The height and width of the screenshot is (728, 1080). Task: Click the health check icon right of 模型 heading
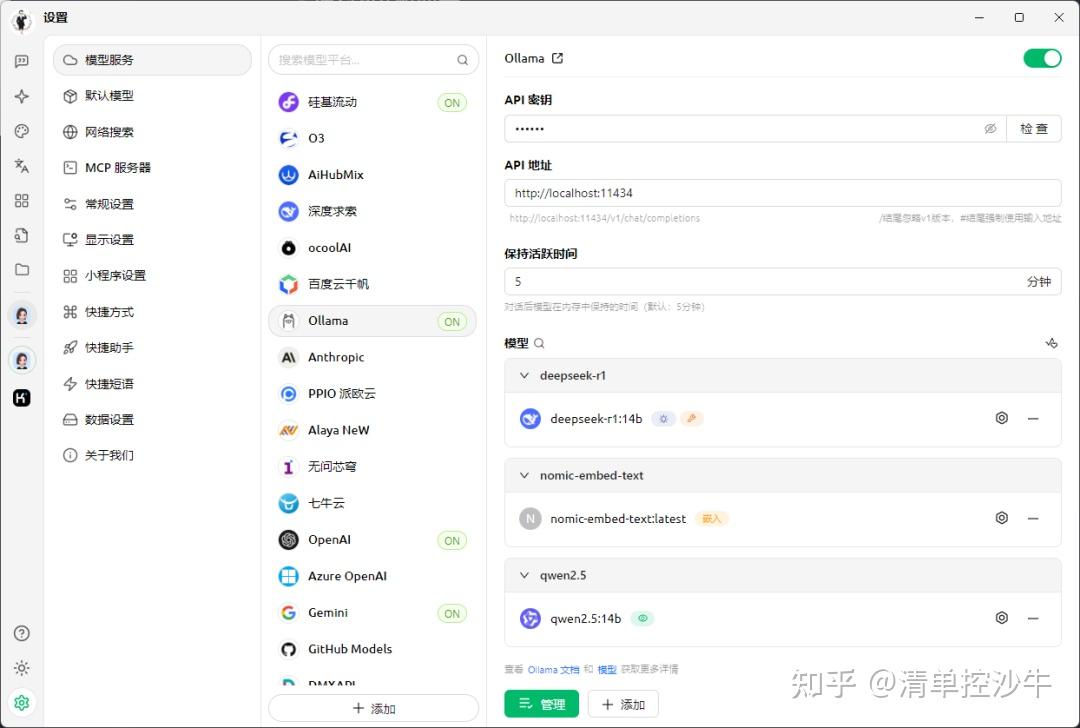[x=1051, y=342]
